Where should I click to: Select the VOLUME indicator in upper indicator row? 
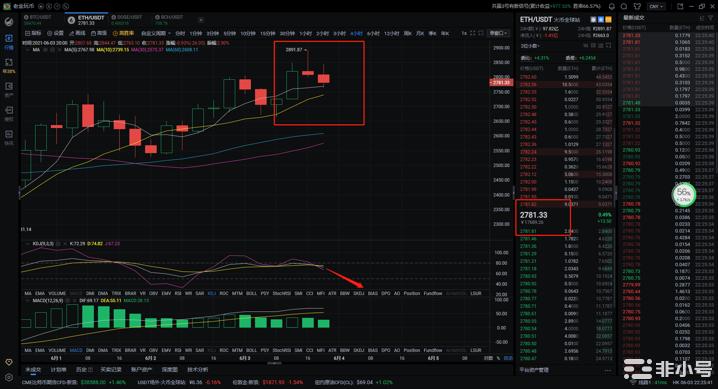click(x=57, y=293)
